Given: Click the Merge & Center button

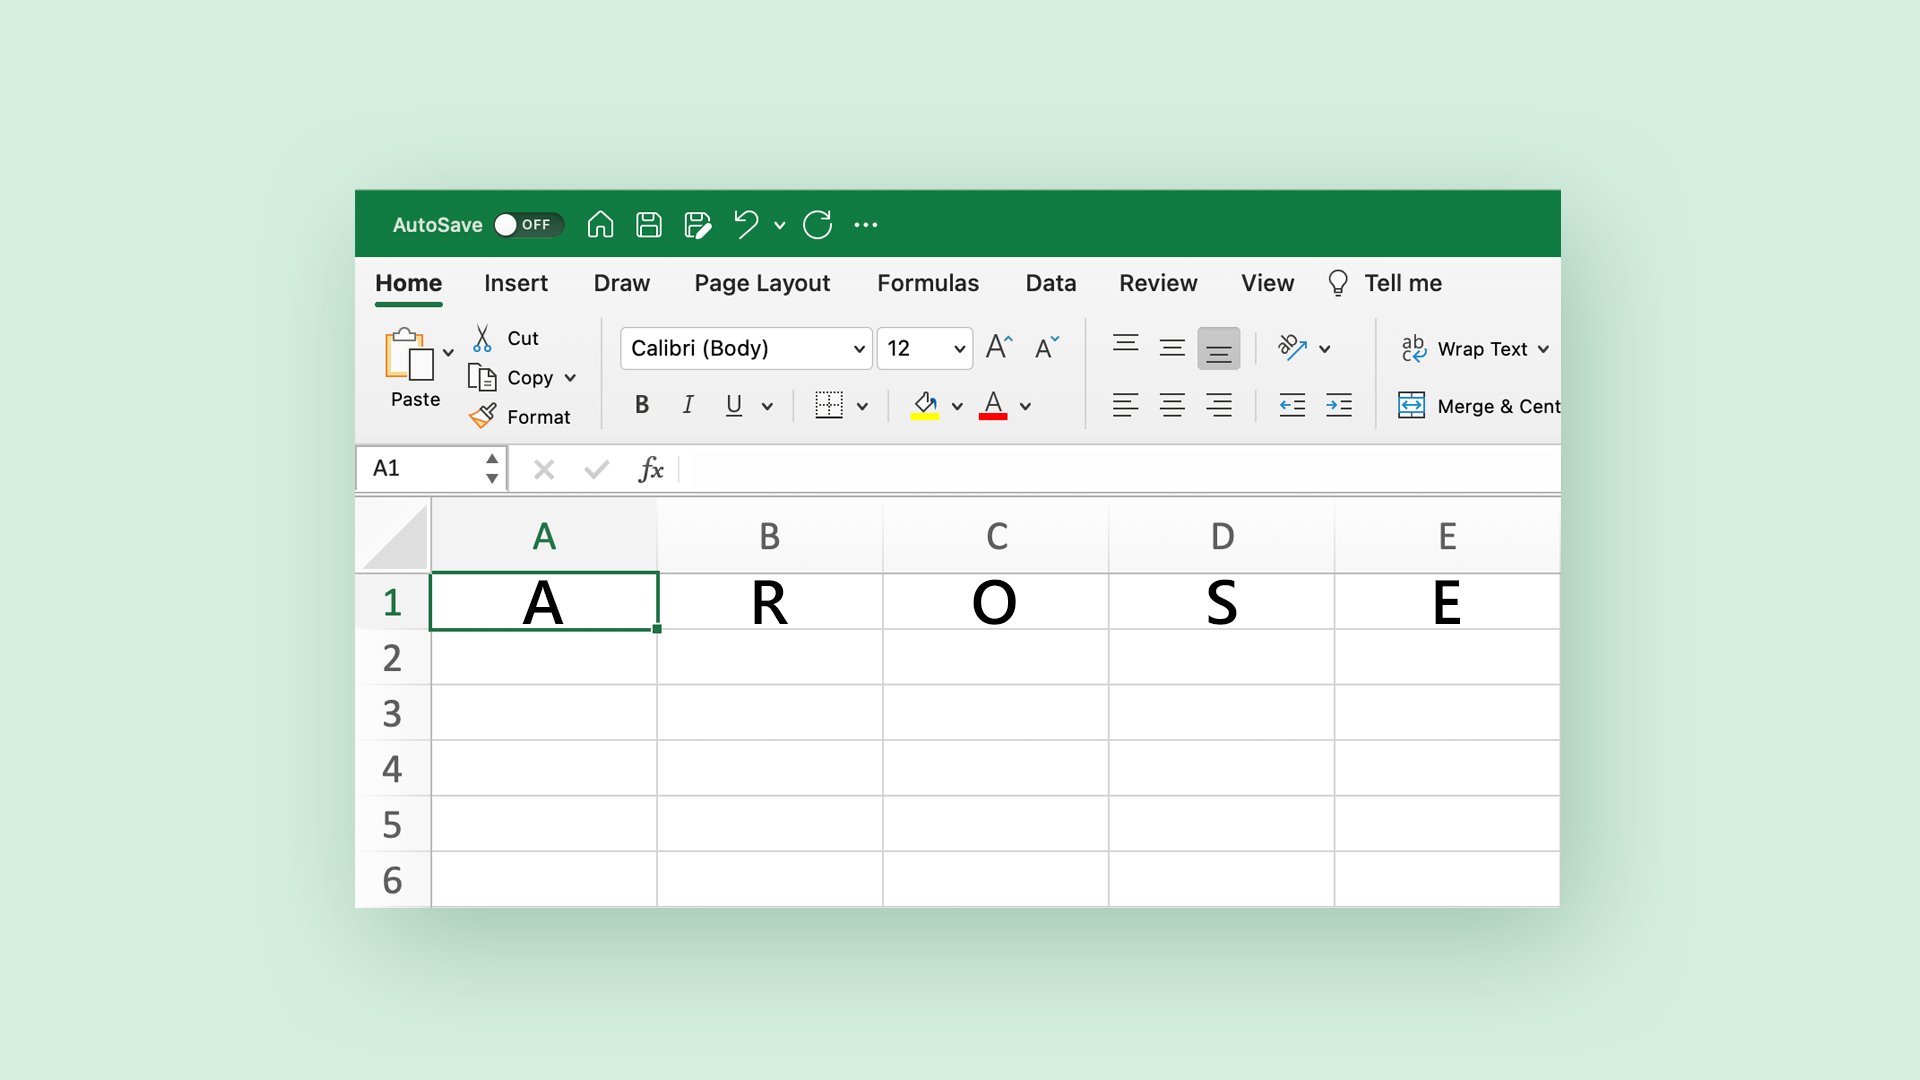Looking at the screenshot, I should [1479, 405].
